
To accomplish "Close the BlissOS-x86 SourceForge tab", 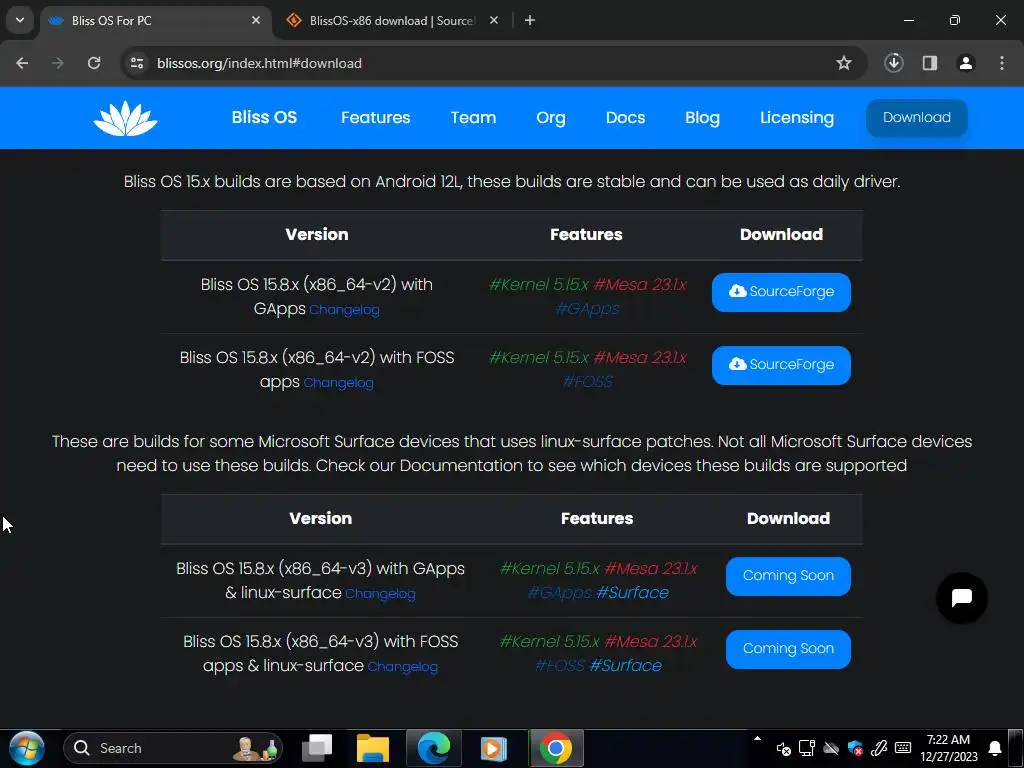I will point(494,20).
